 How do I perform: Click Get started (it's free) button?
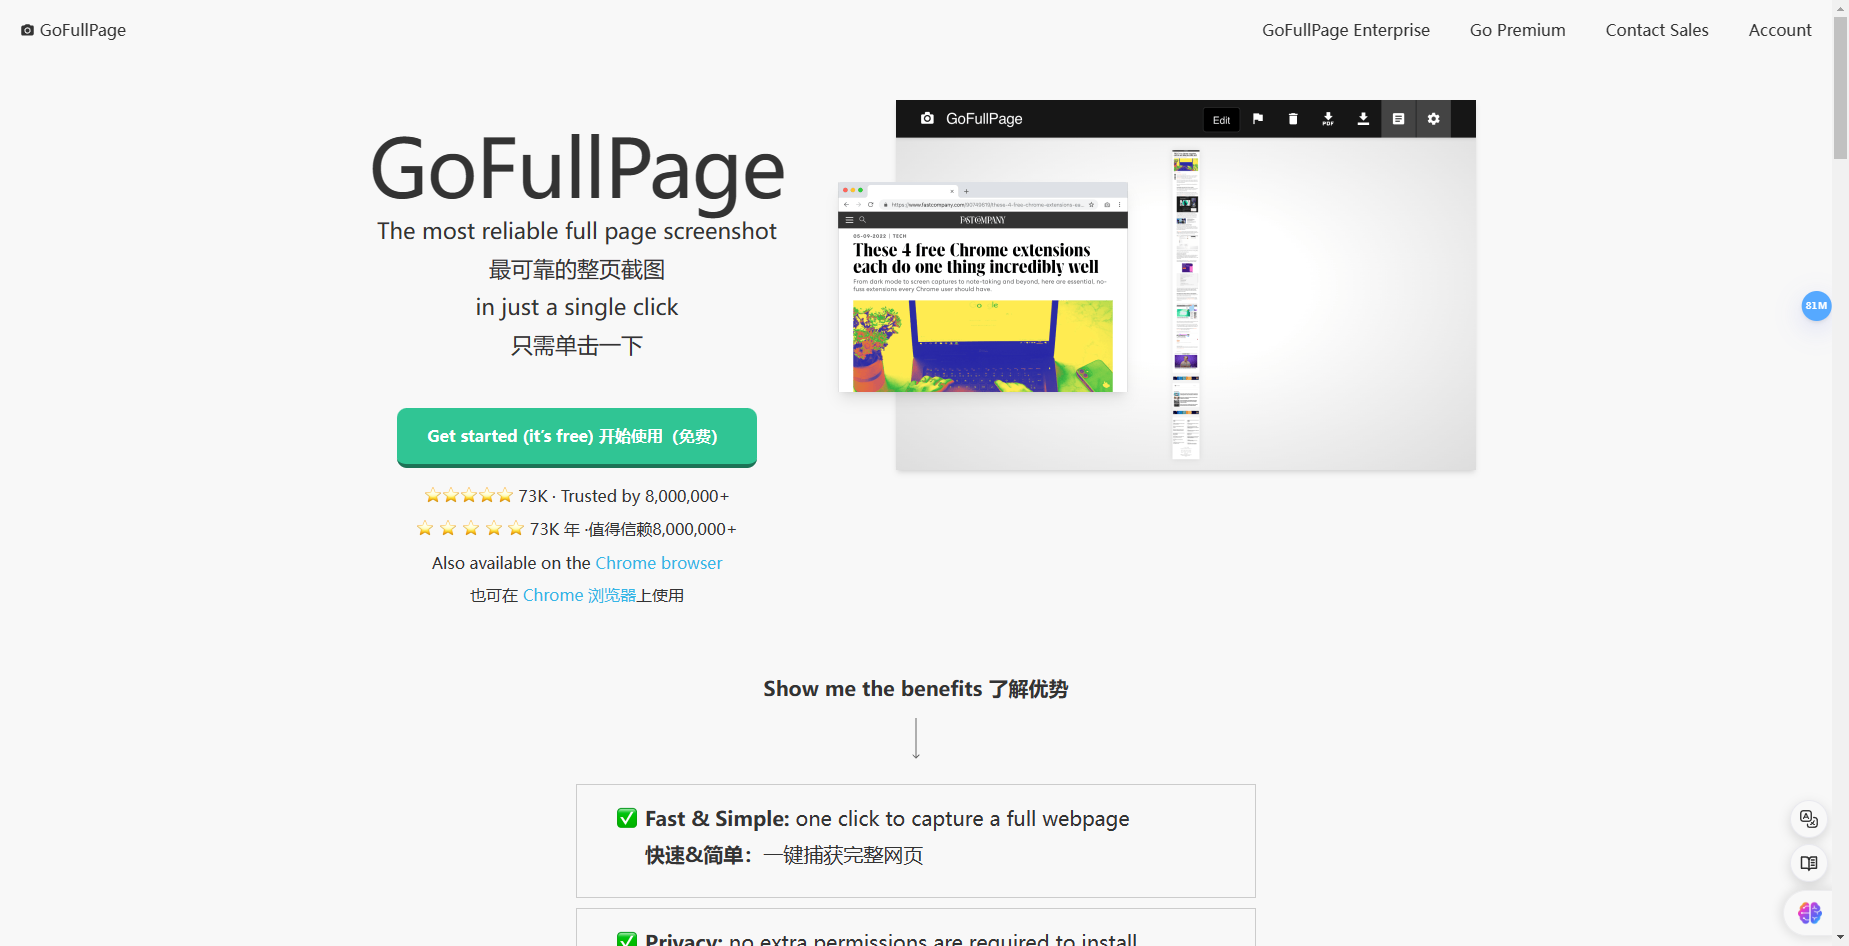(x=577, y=437)
